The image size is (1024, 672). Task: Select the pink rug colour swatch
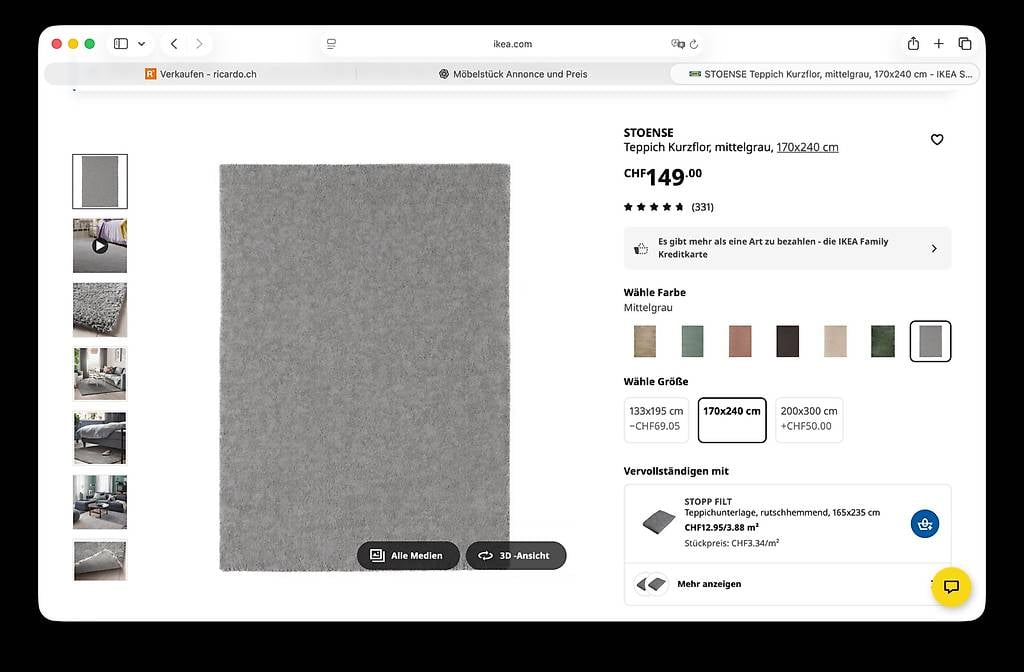click(740, 341)
